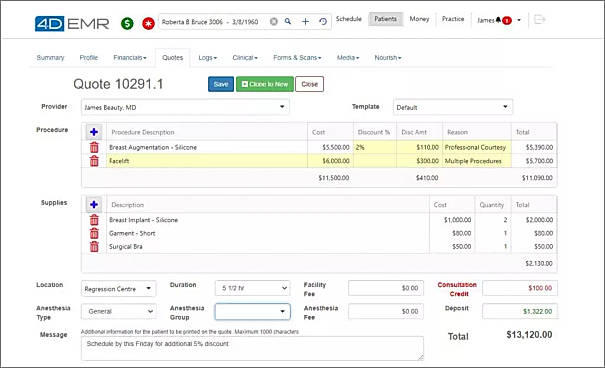
Task: Click the Multiple Procedures reason cell
Action: click(x=477, y=161)
